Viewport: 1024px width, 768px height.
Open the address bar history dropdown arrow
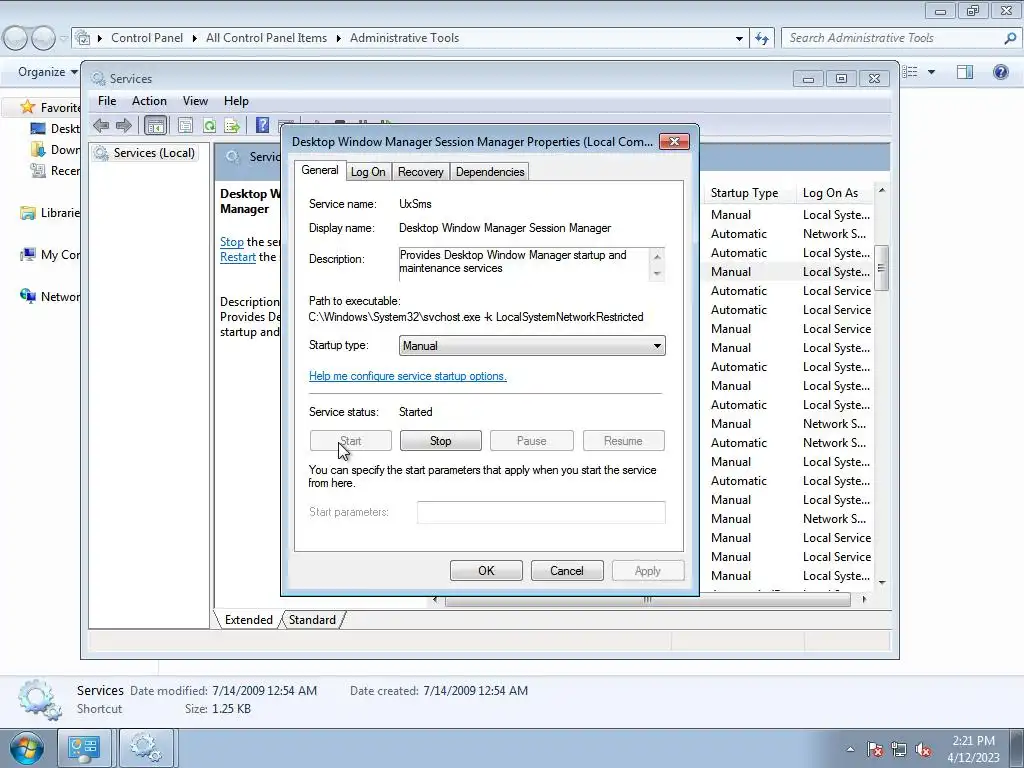click(x=739, y=39)
